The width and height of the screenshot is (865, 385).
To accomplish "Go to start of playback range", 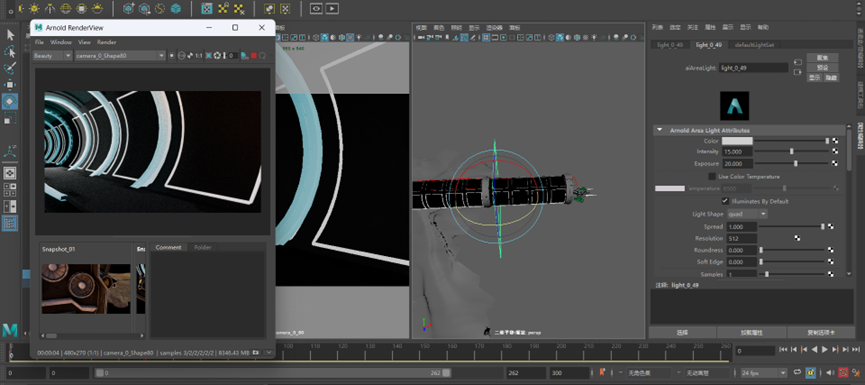I will pos(782,350).
